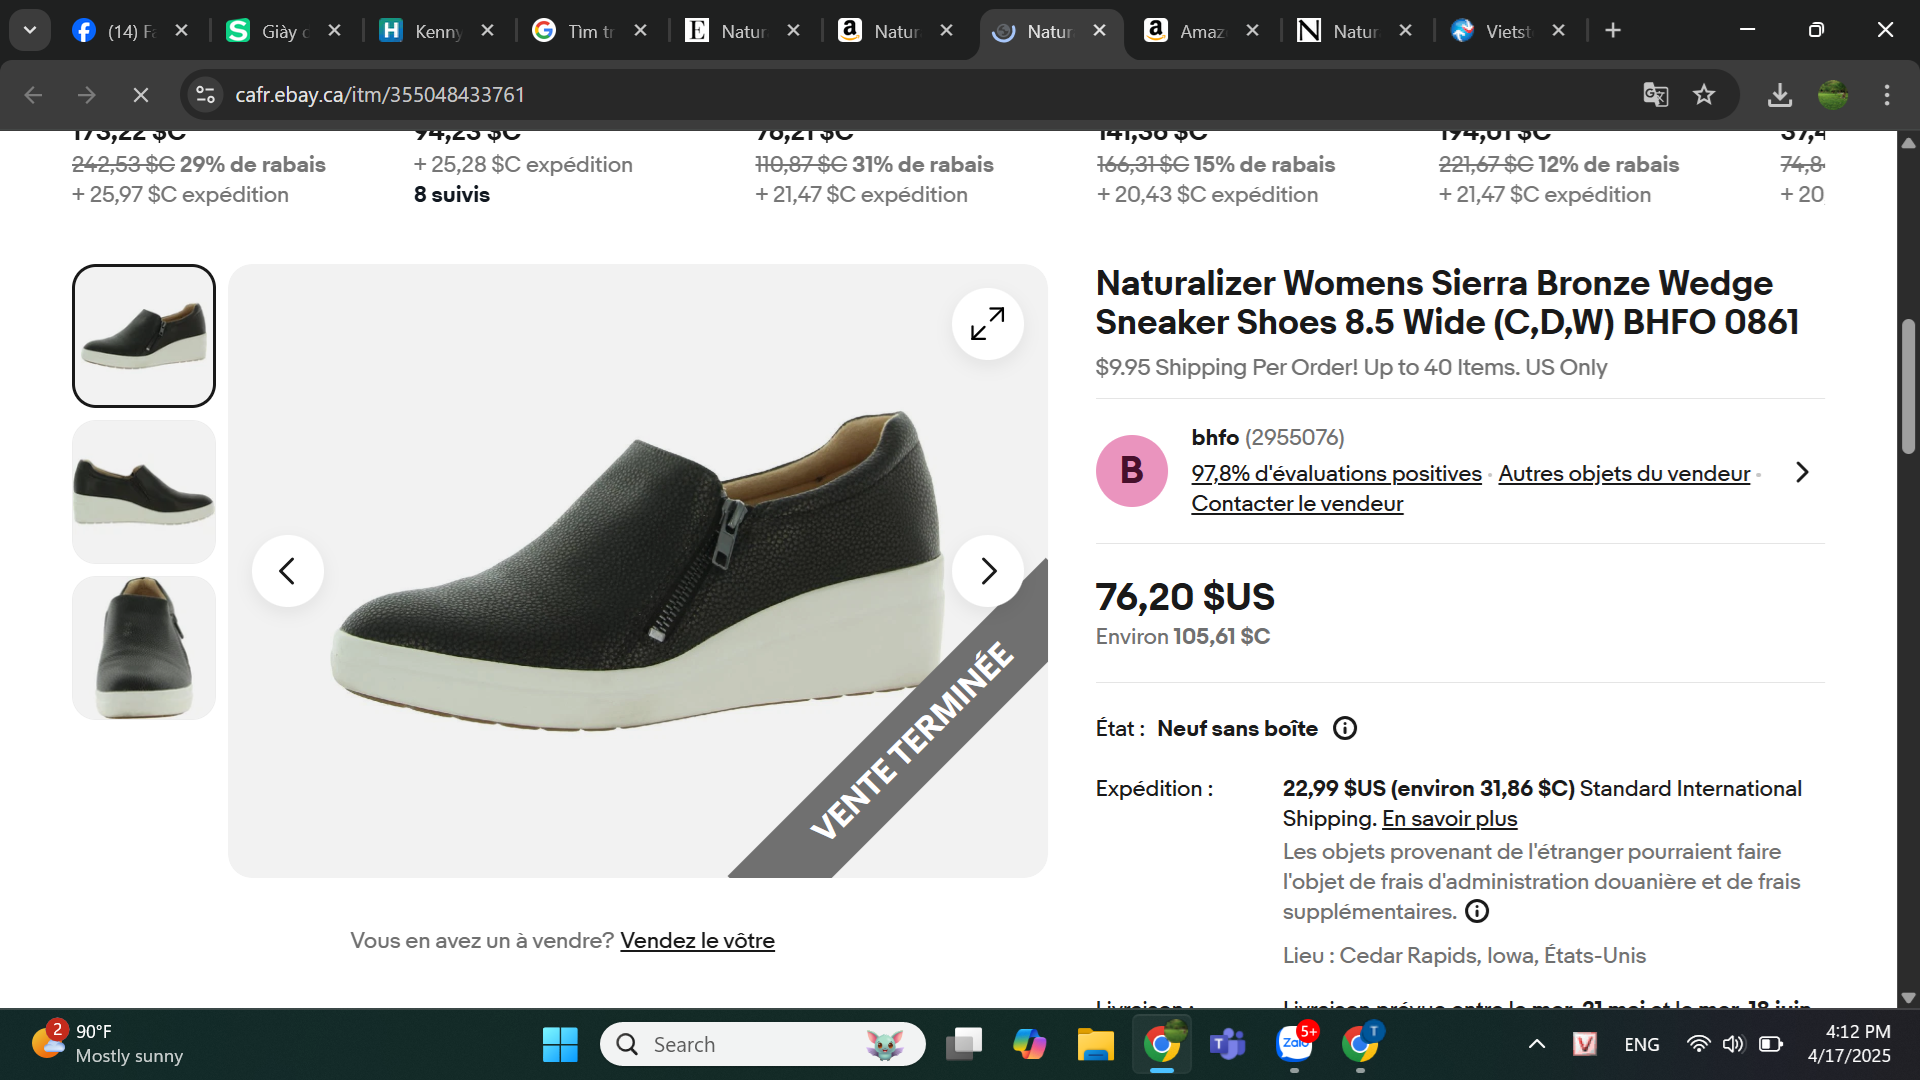Image resolution: width=1920 pixels, height=1080 pixels.
Task: Open En savoir plus shipping link
Action: [1449, 819]
